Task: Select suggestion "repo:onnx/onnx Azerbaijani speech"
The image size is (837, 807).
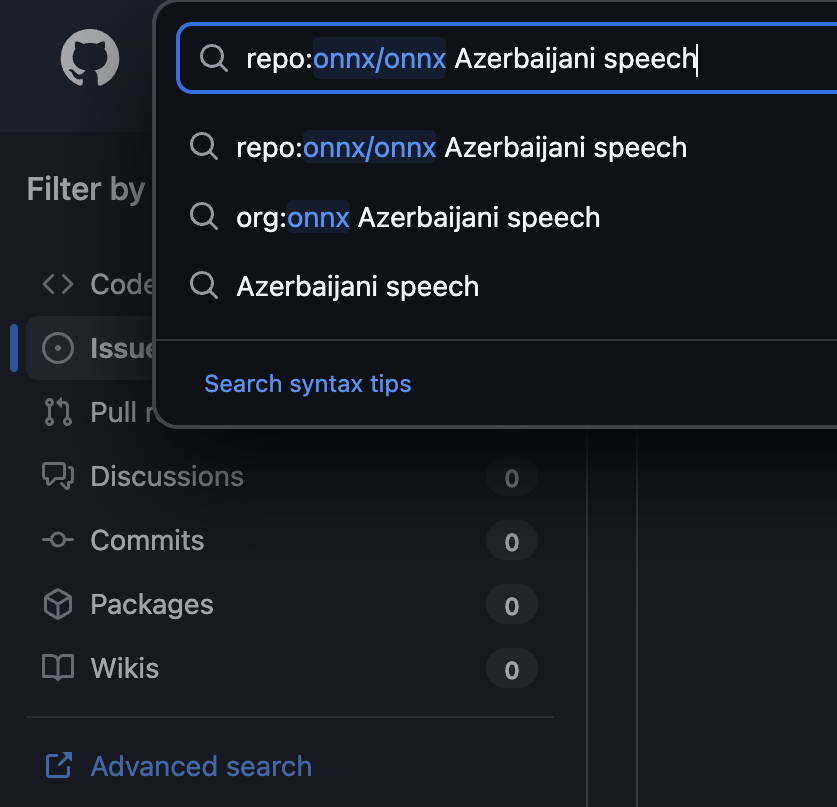Action: click(461, 148)
